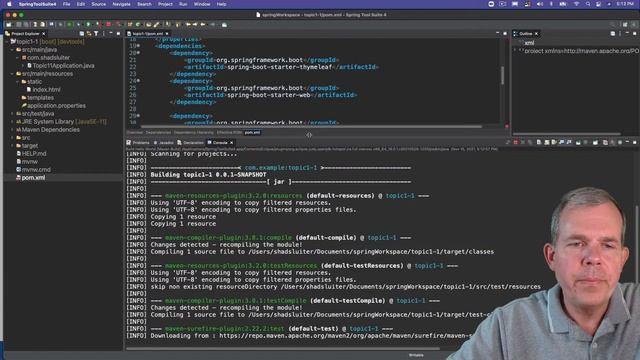Click the editor vertical scrollbar
This screenshot has width=640, height=360.
tap(502, 76)
